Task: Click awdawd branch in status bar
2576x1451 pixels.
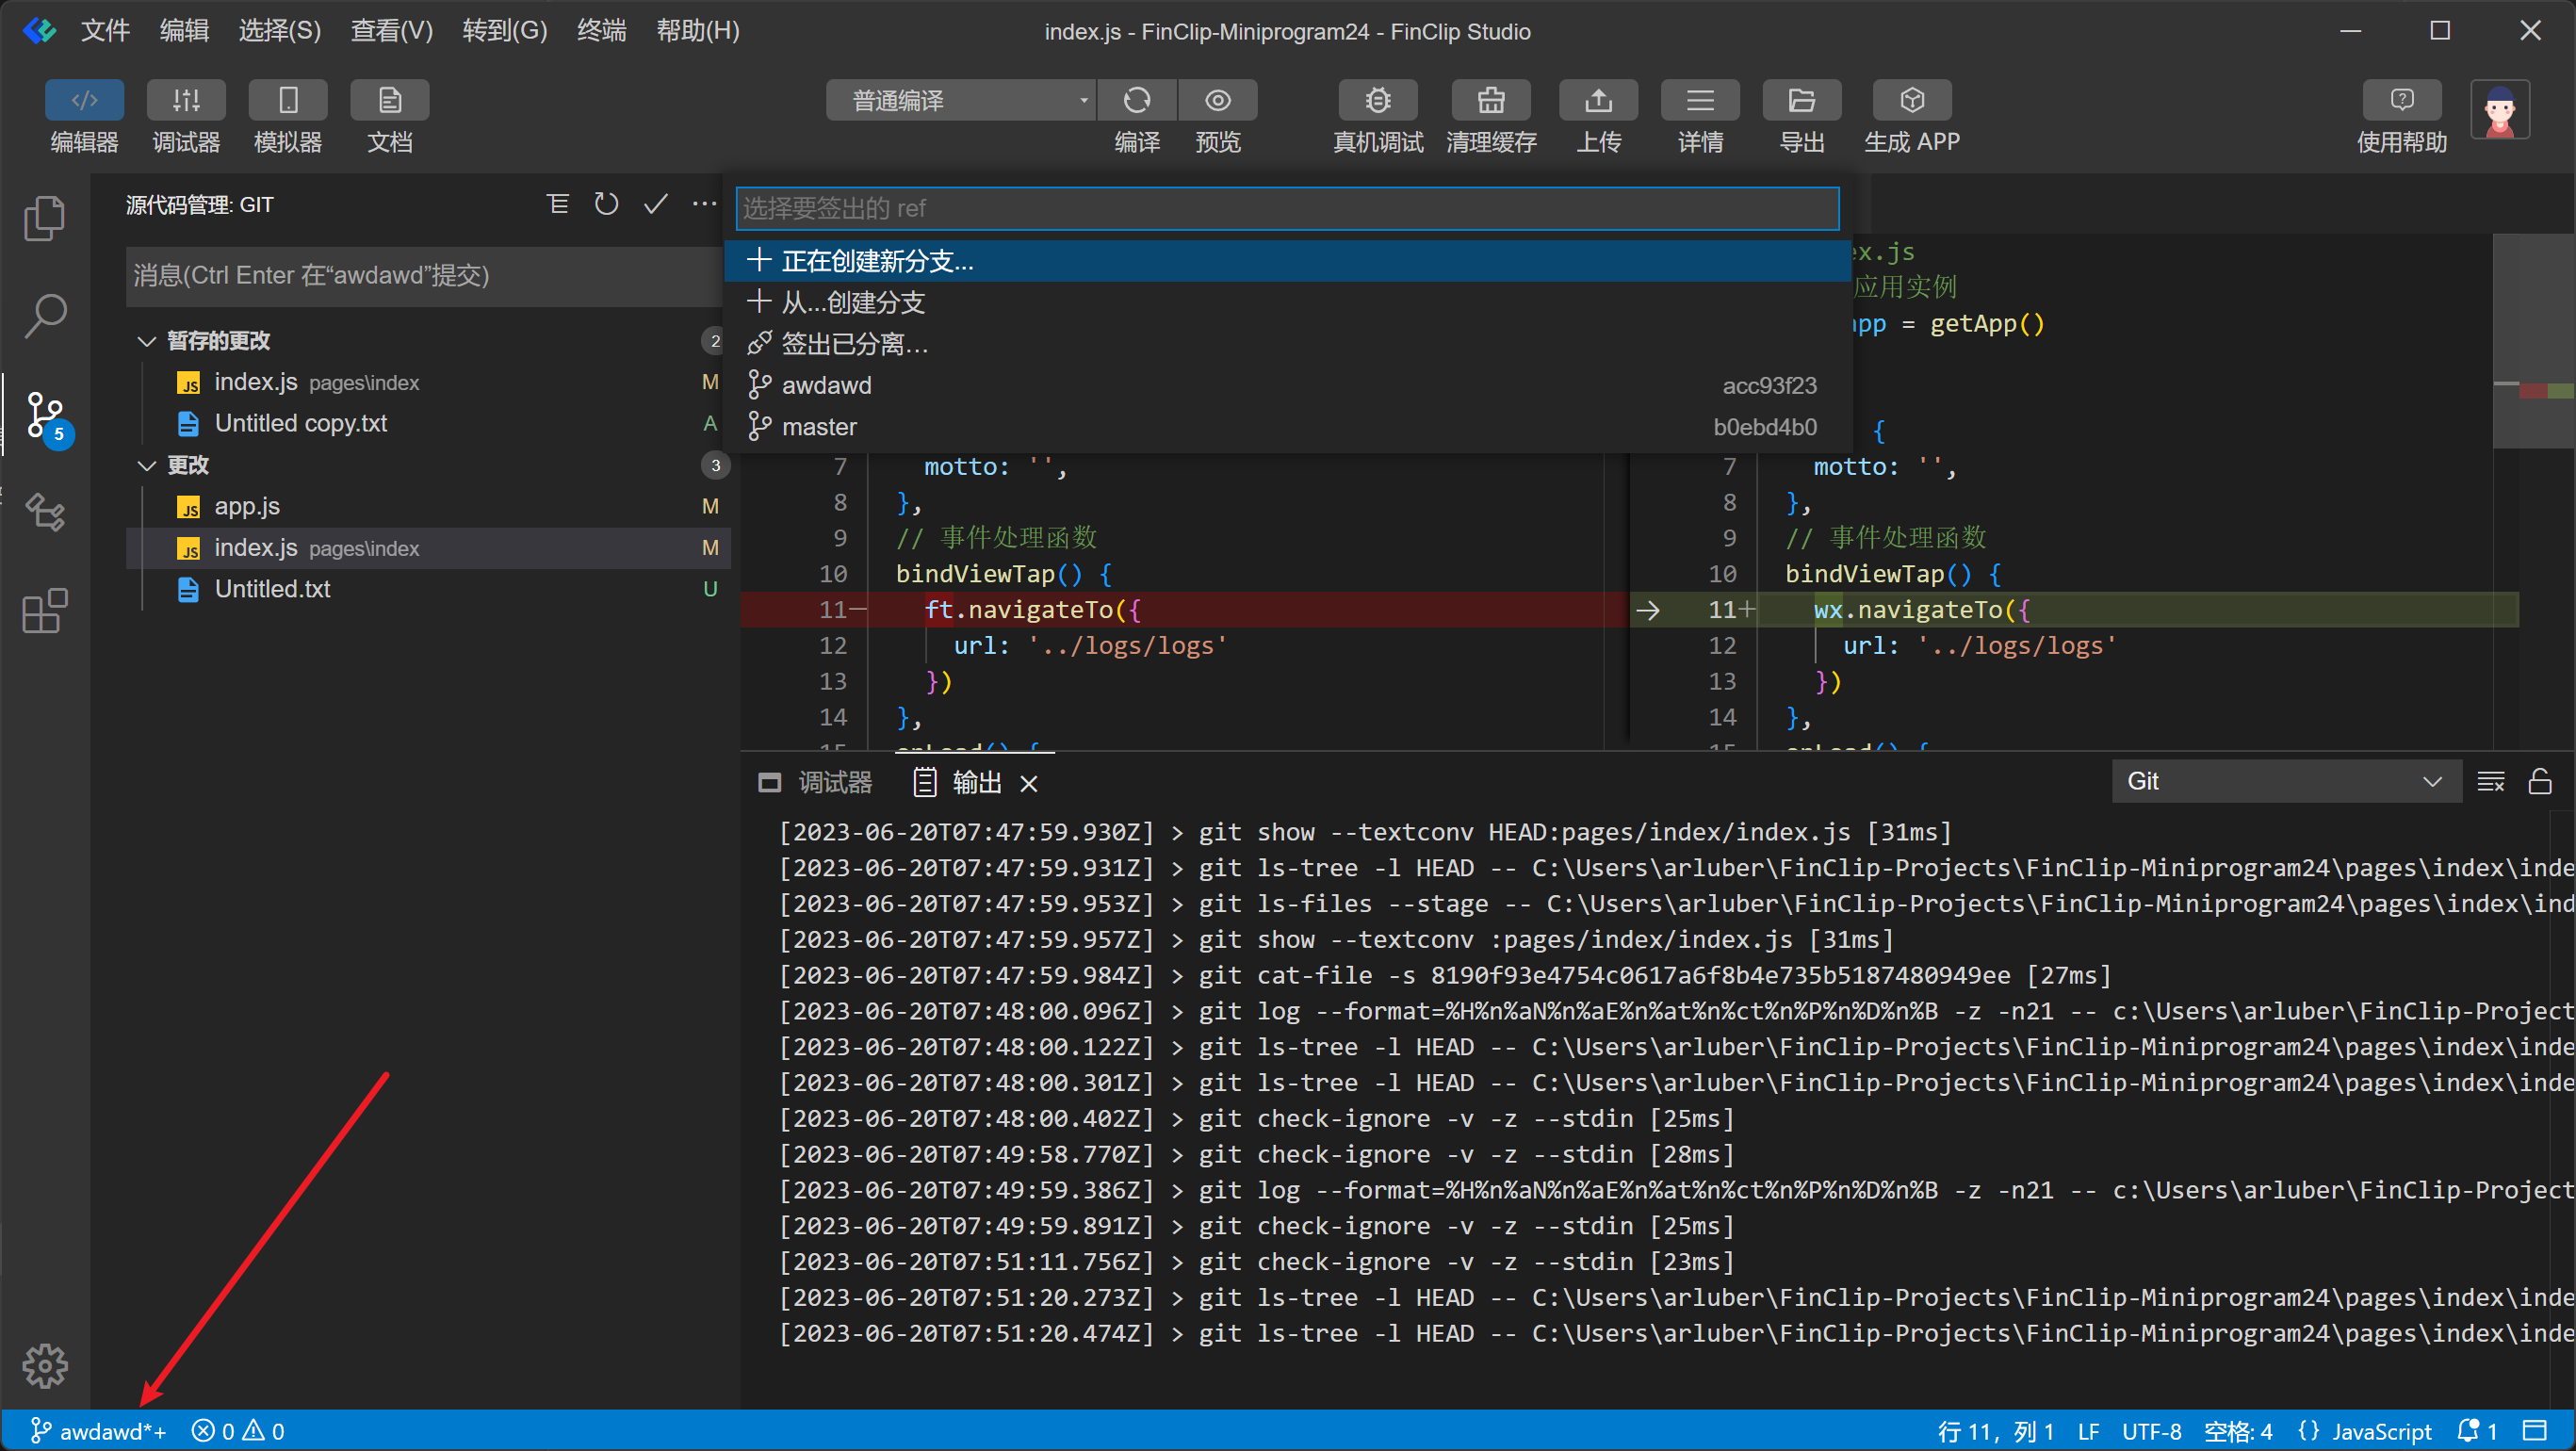Action: click(x=98, y=1431)
